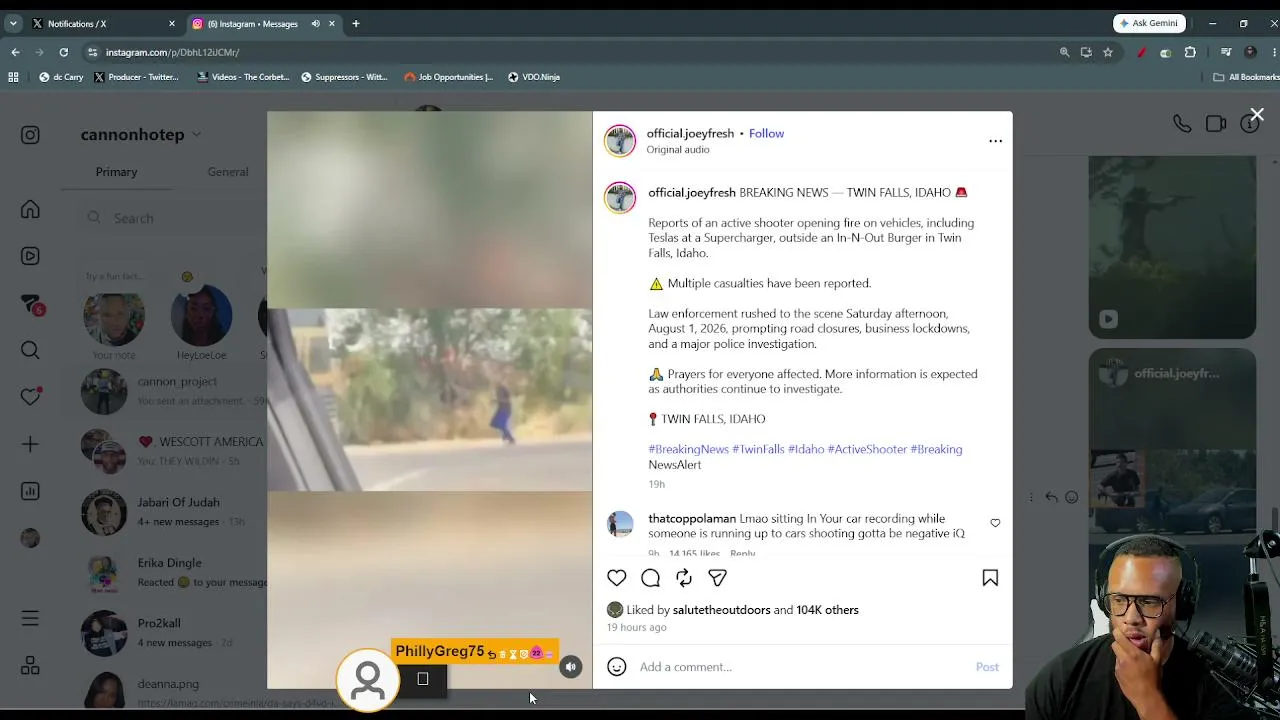The height and width of the screenshot is (720, 1280).
Task: Click the address bar URL
Action: [x=172, y=52]
